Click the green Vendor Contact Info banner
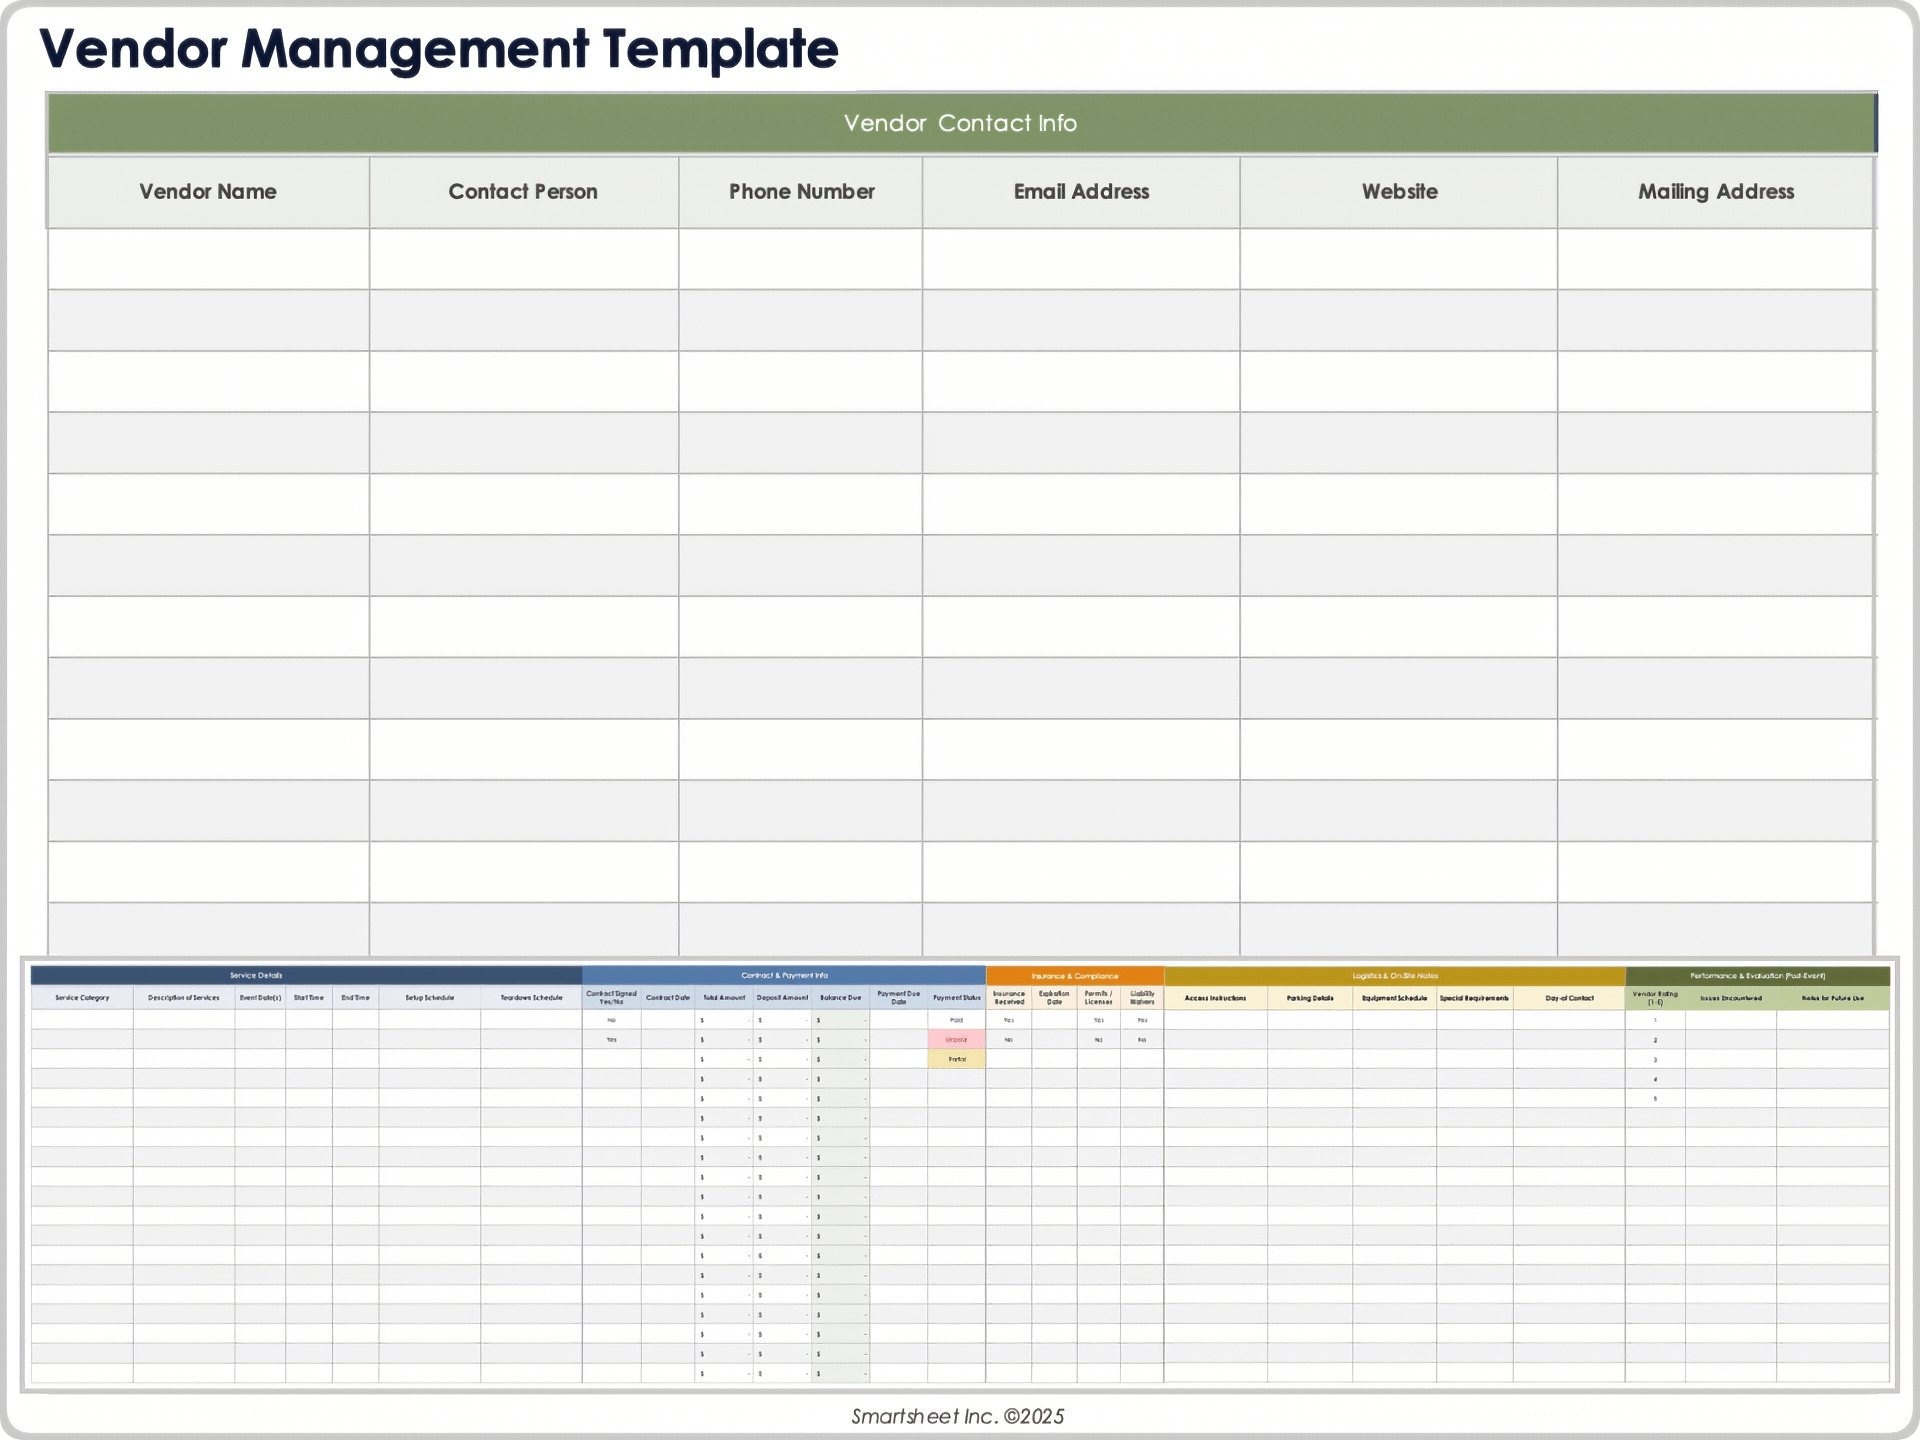1920x1440 pixels. pos(960,123)
